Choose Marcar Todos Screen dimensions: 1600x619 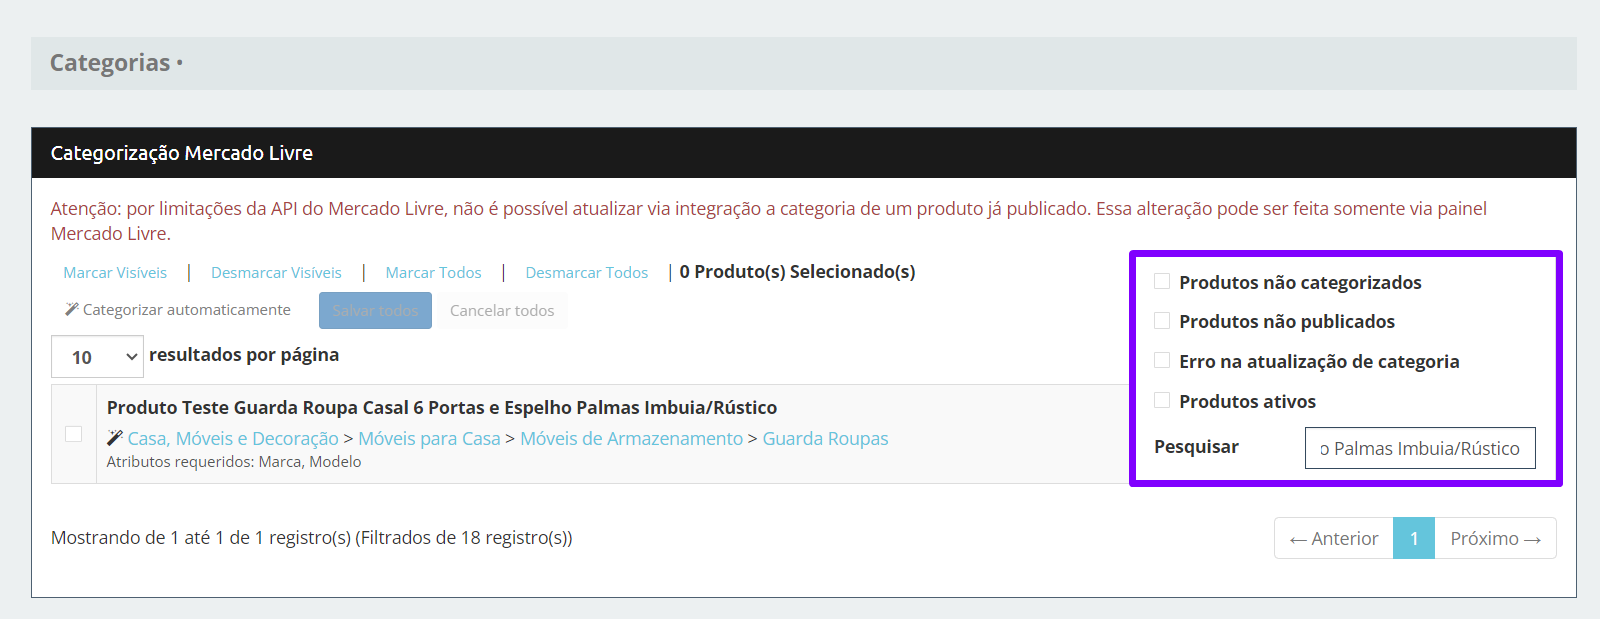pyautogui.click(x=433, y=273)
